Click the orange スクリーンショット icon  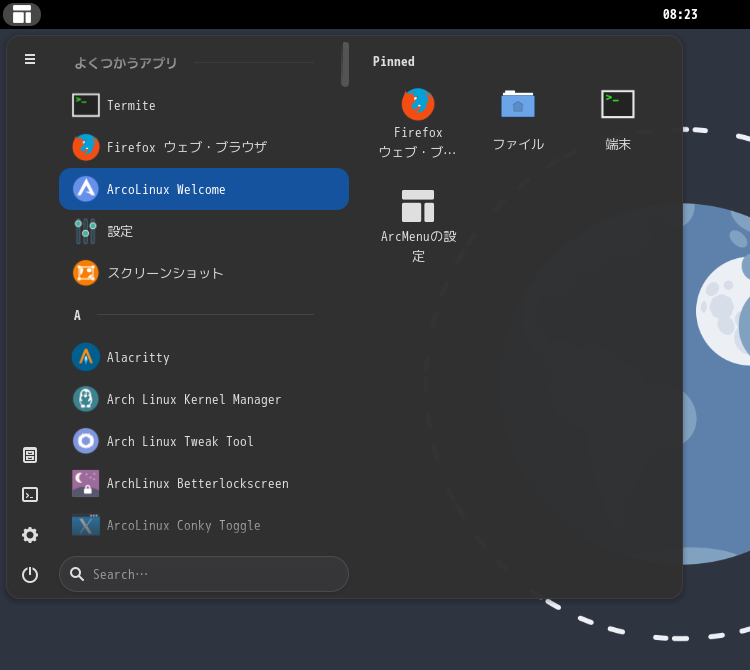pyautogui.click(x=86, y=273)
